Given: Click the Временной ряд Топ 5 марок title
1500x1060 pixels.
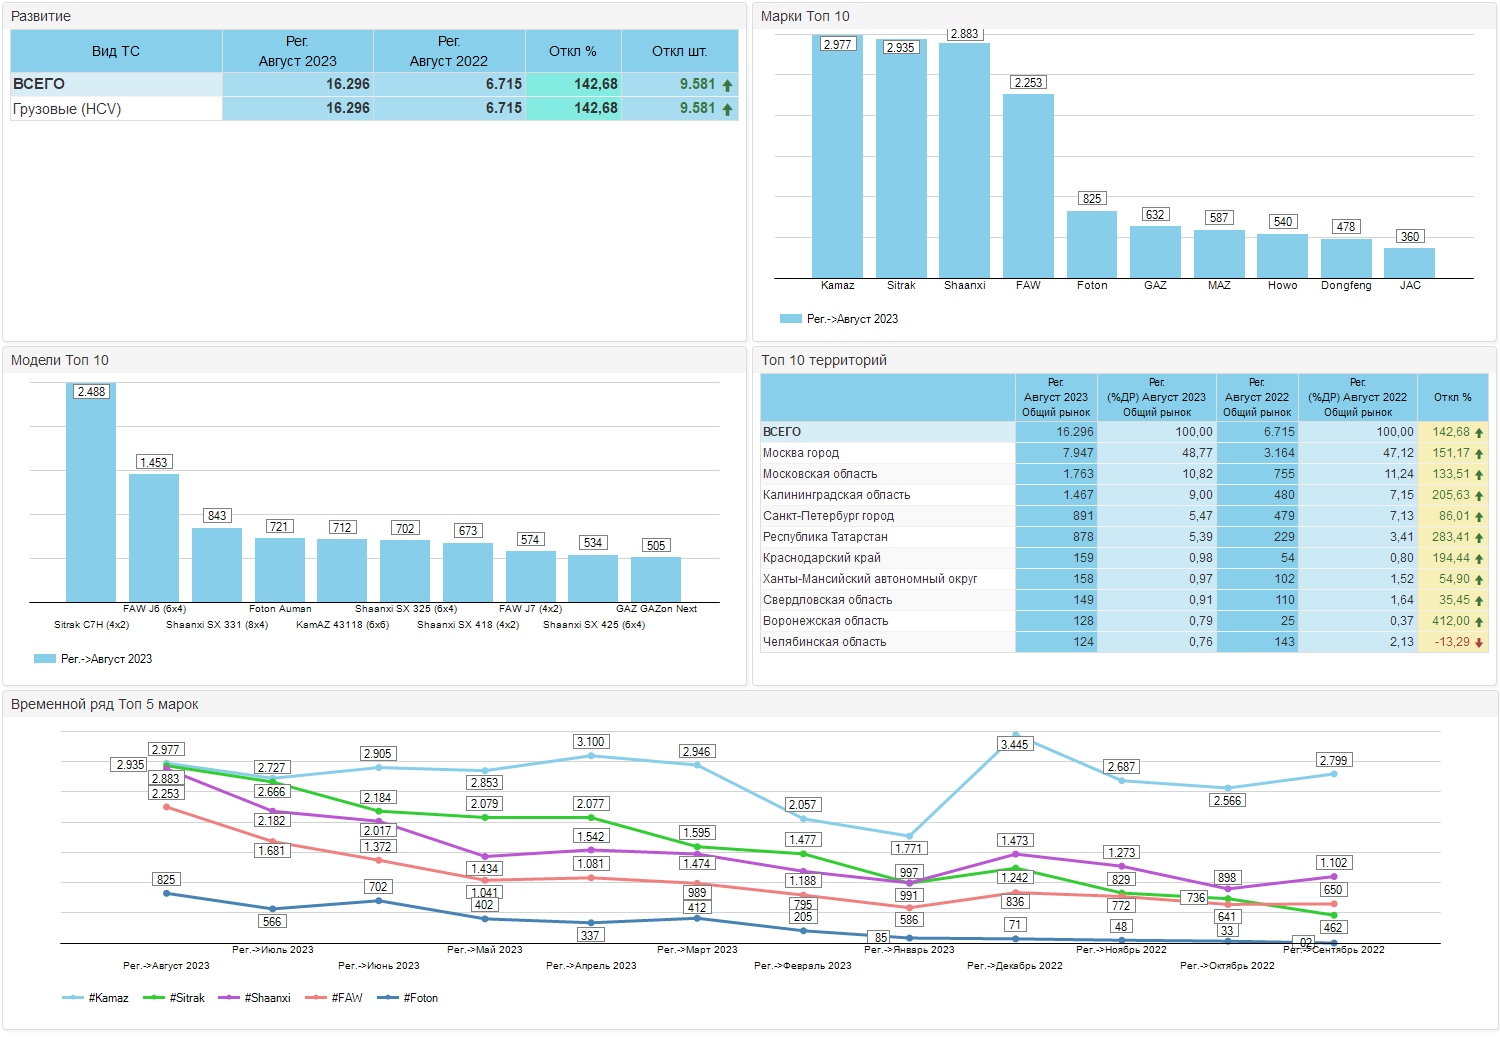Looking at the screenshot, I should pos(105,705).
